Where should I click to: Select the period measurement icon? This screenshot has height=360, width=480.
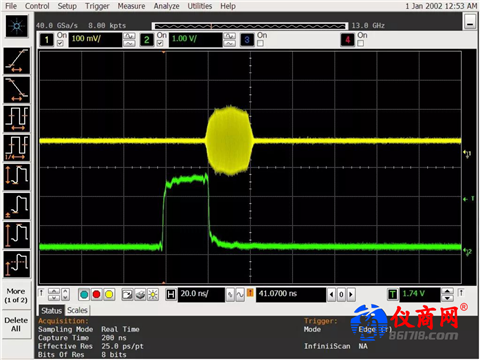coord(17,119)
